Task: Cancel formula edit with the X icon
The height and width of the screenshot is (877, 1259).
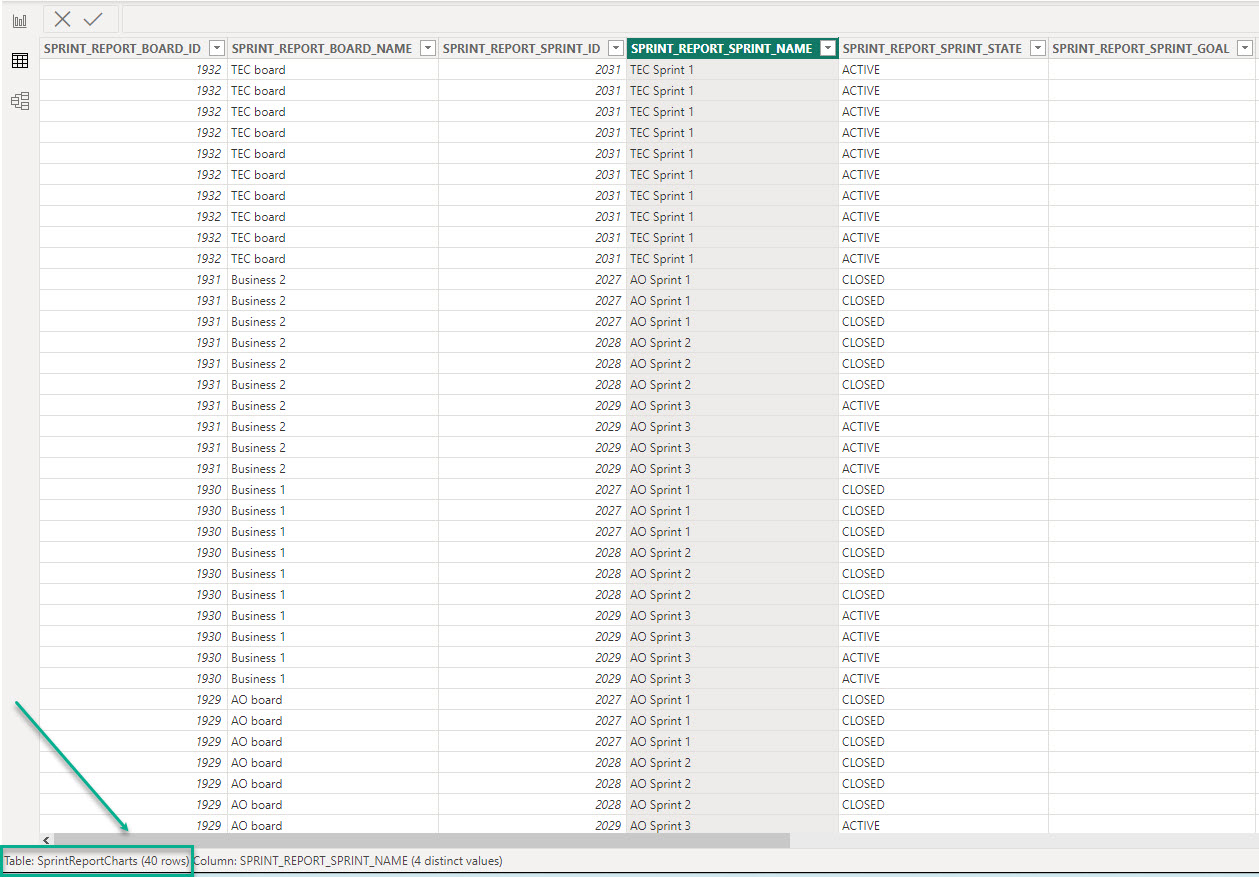Action: click(x=62, y=19)
